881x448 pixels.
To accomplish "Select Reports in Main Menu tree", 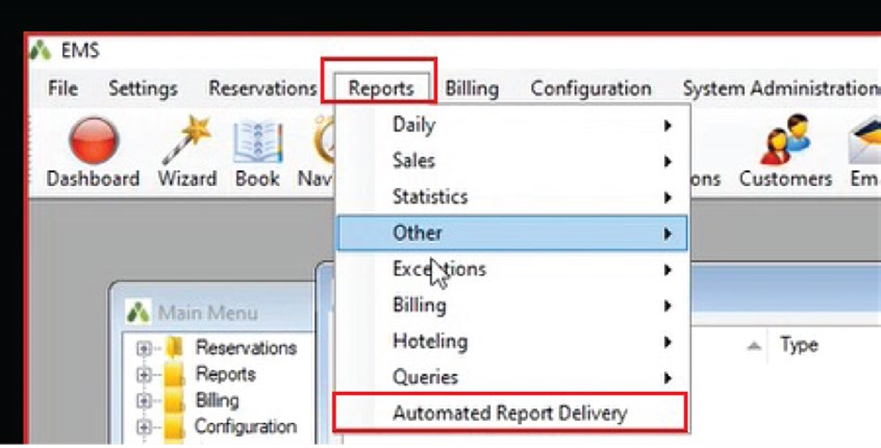I will coord(225,374).
